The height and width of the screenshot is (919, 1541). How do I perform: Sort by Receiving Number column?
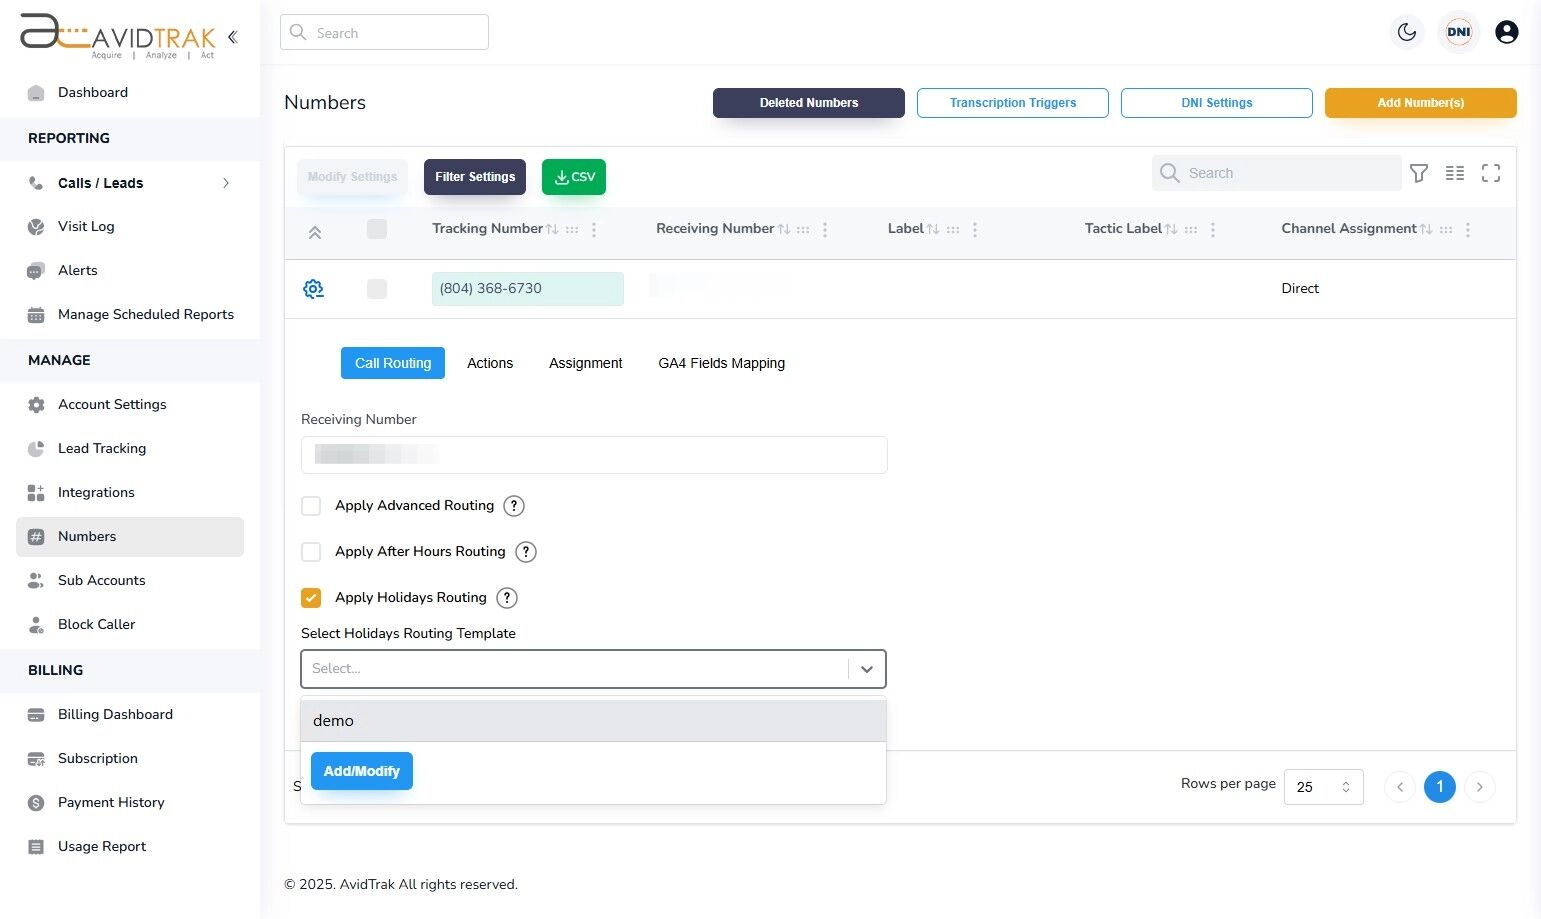(784, 229)
